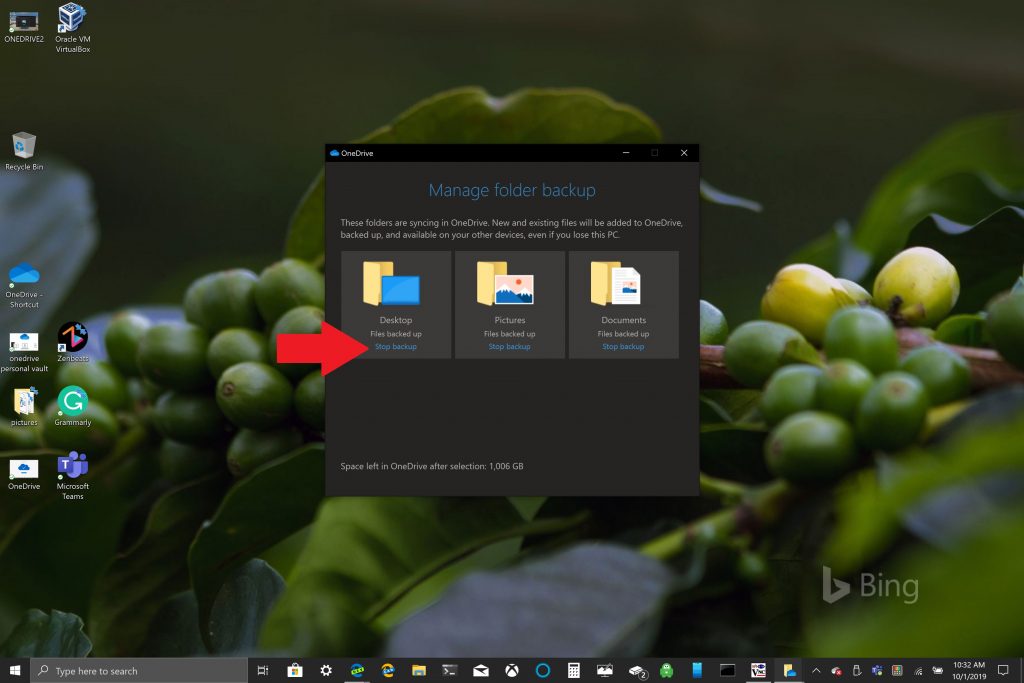This screenshot has width=1024, height=683.
Task: Stop backup for the Documents folder
Action: coord(623,347)
